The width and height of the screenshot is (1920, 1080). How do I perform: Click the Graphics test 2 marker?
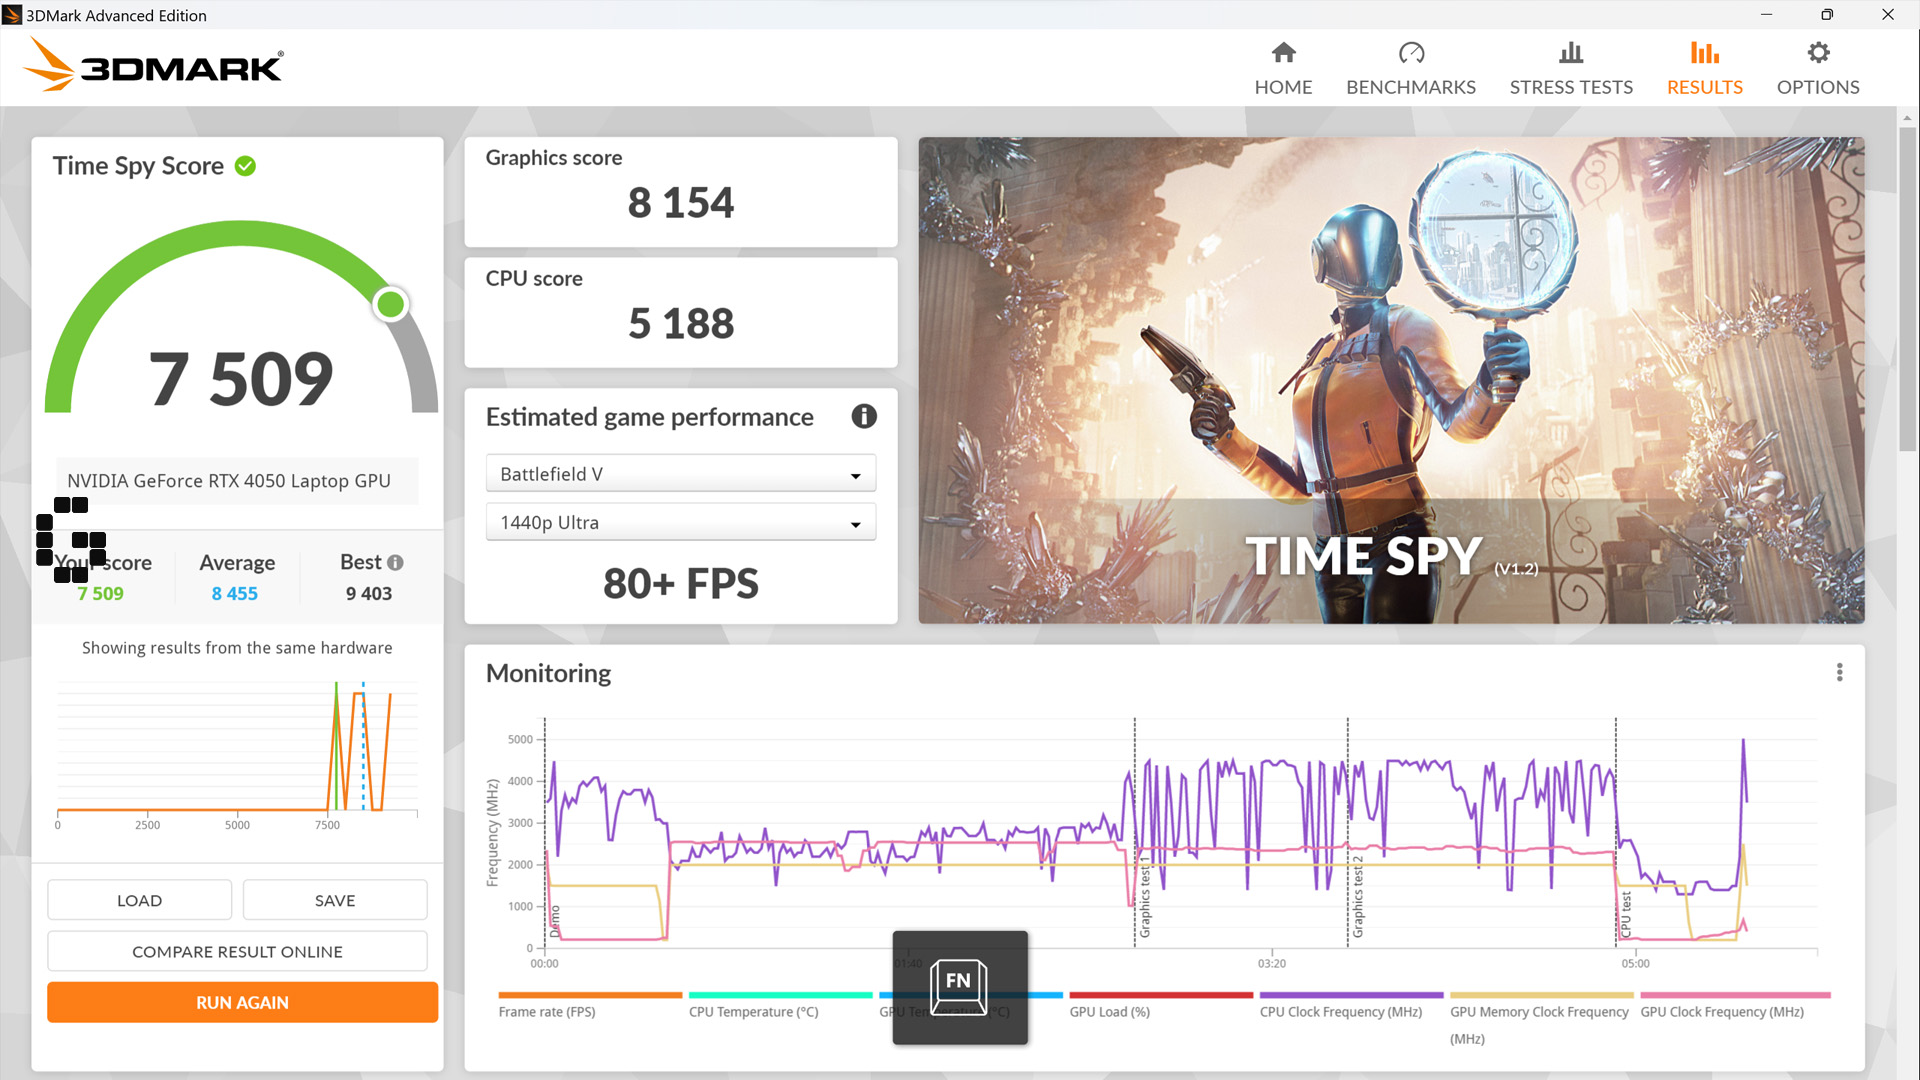[1358, 898]
